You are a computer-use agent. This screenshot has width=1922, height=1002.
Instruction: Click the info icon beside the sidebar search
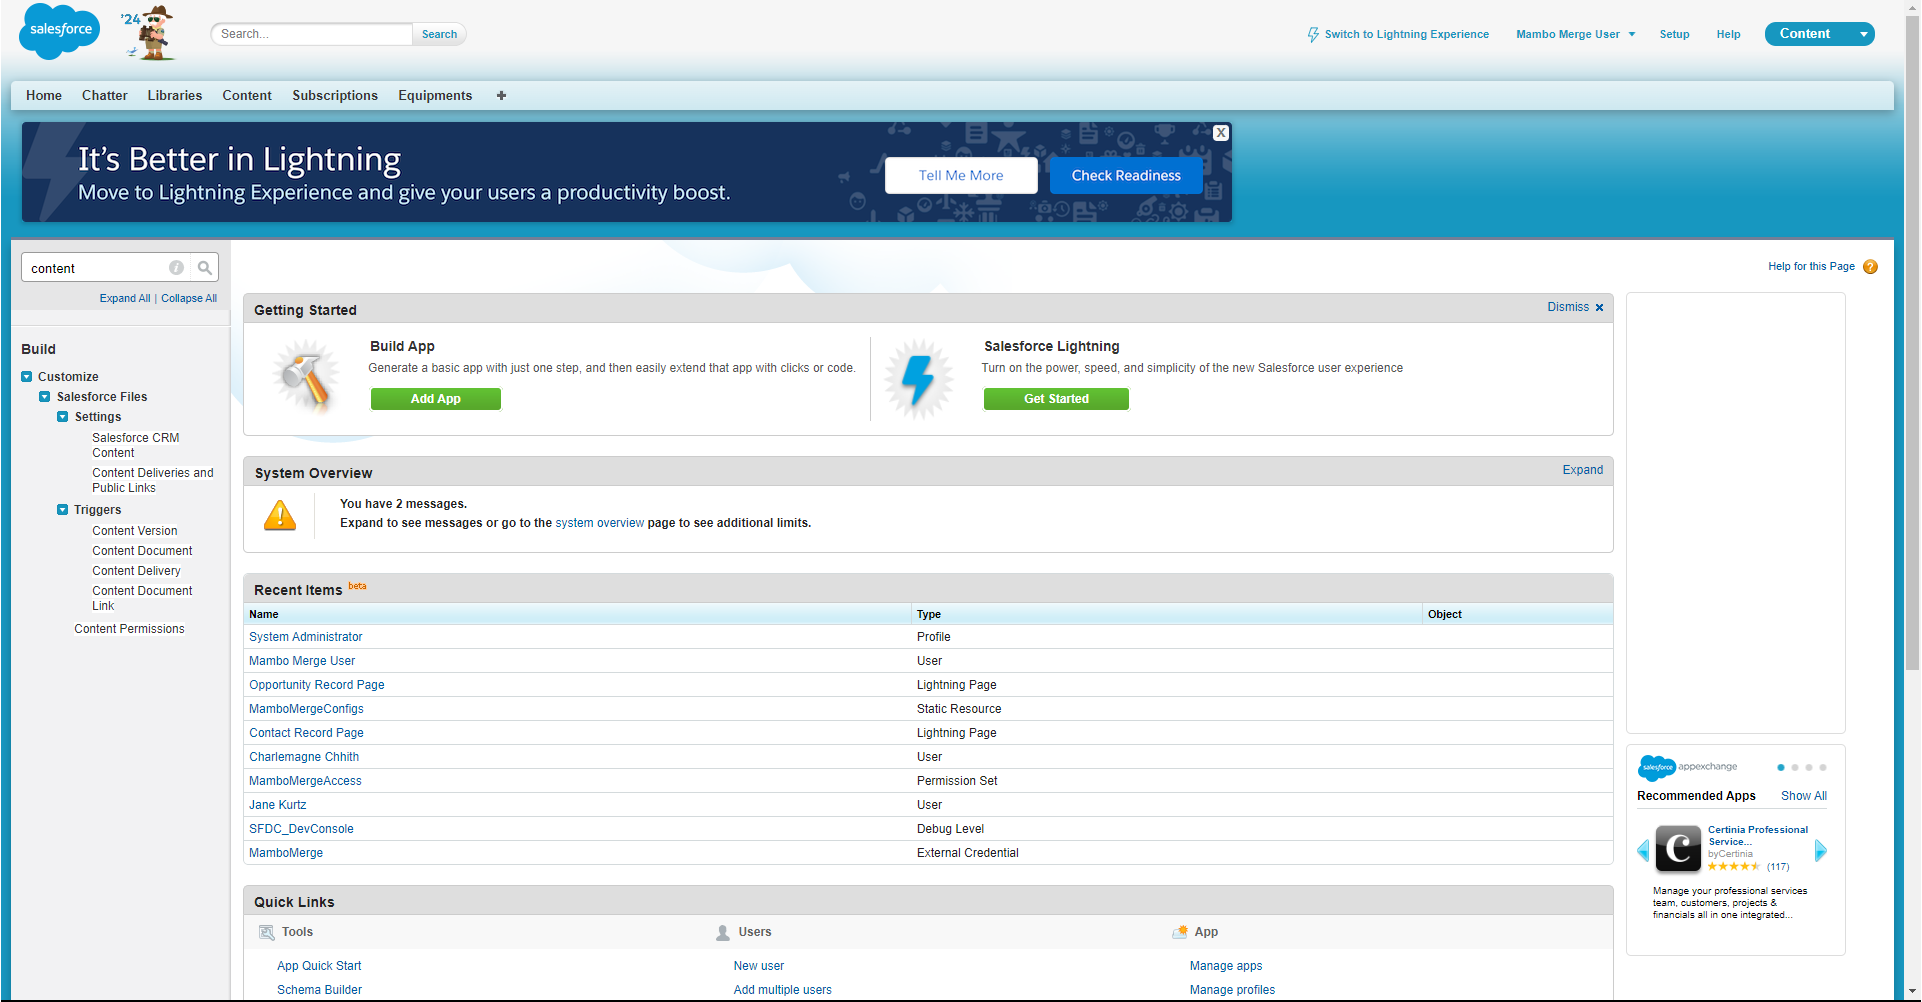coord(176,267)
